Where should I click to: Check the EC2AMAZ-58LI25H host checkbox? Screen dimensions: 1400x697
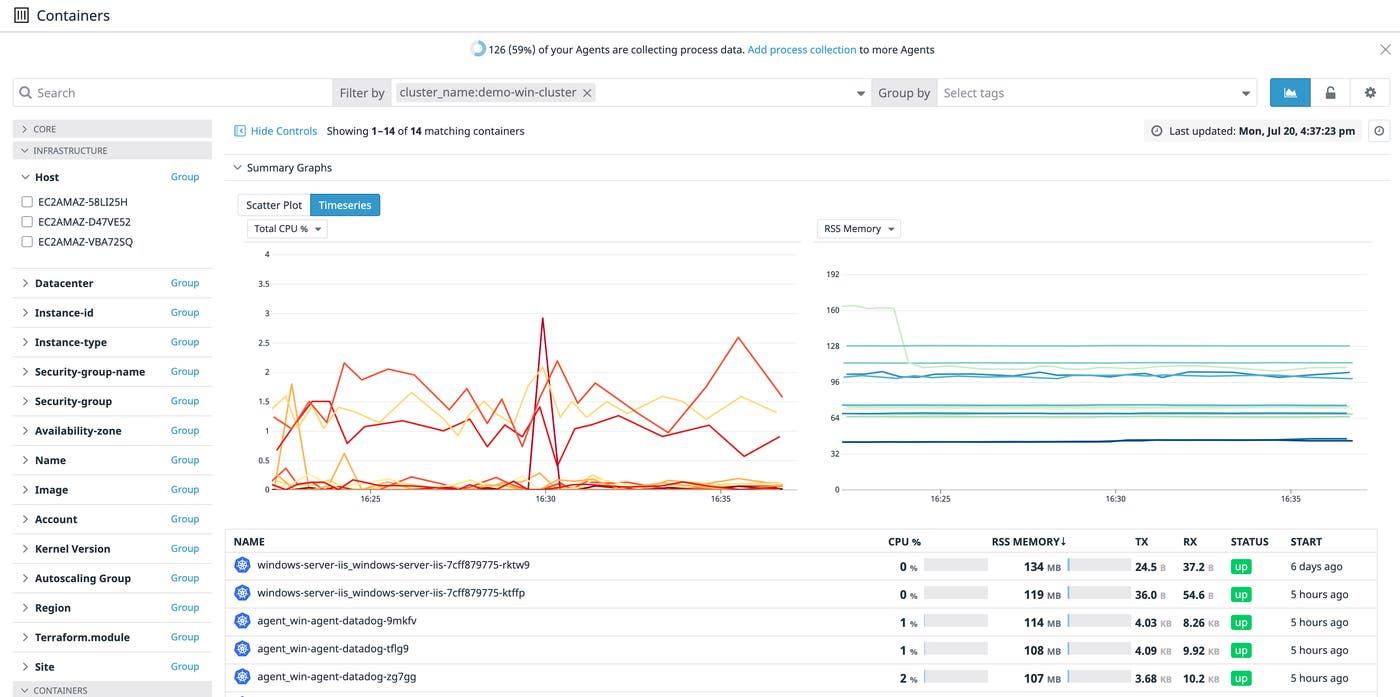point(27,202)
